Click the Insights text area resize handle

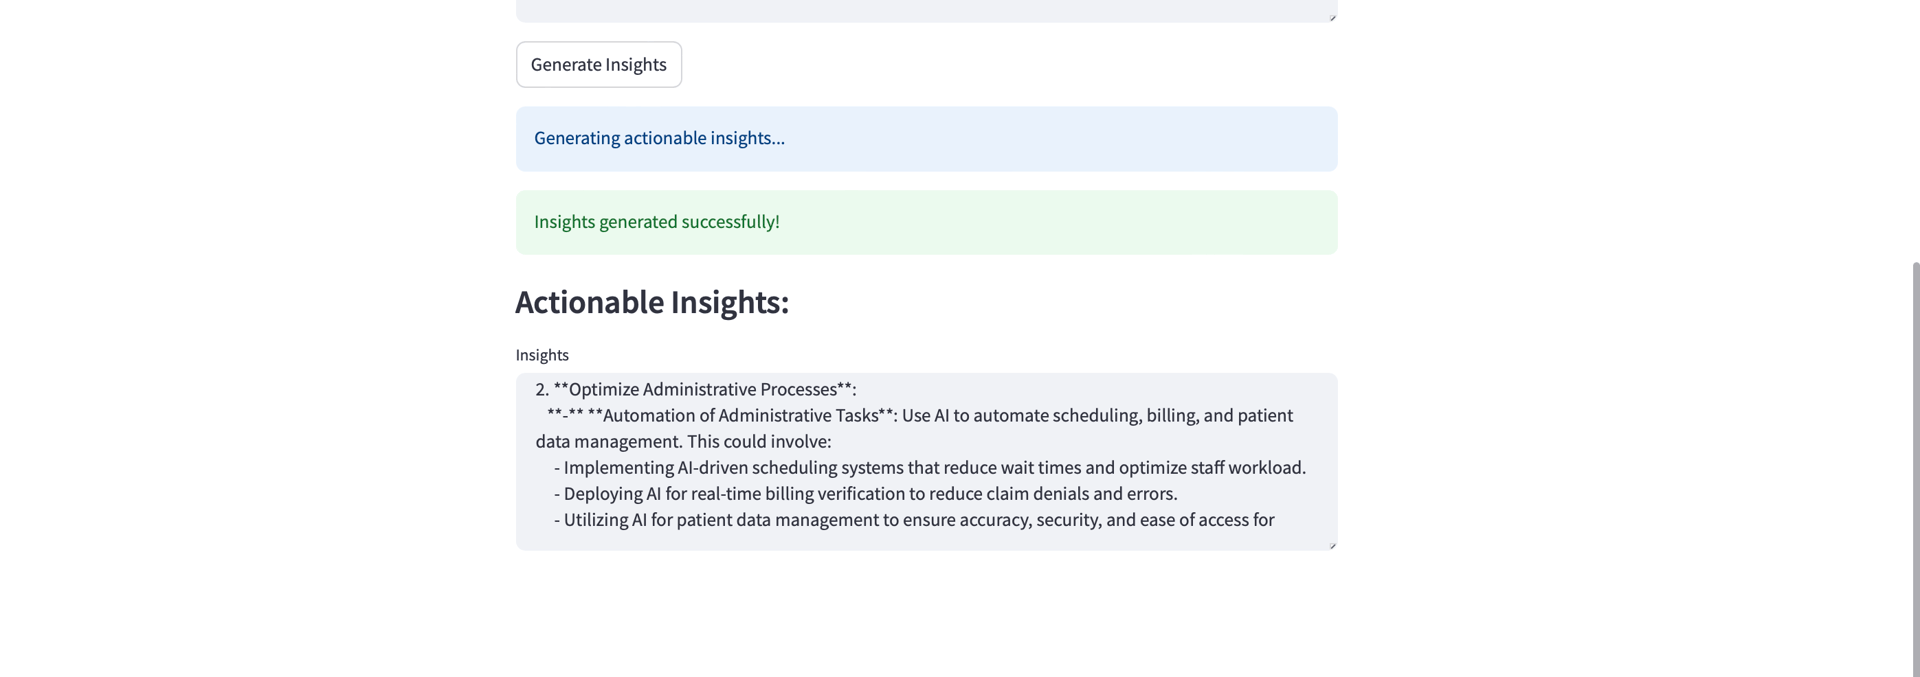[x=1332, y=545]
